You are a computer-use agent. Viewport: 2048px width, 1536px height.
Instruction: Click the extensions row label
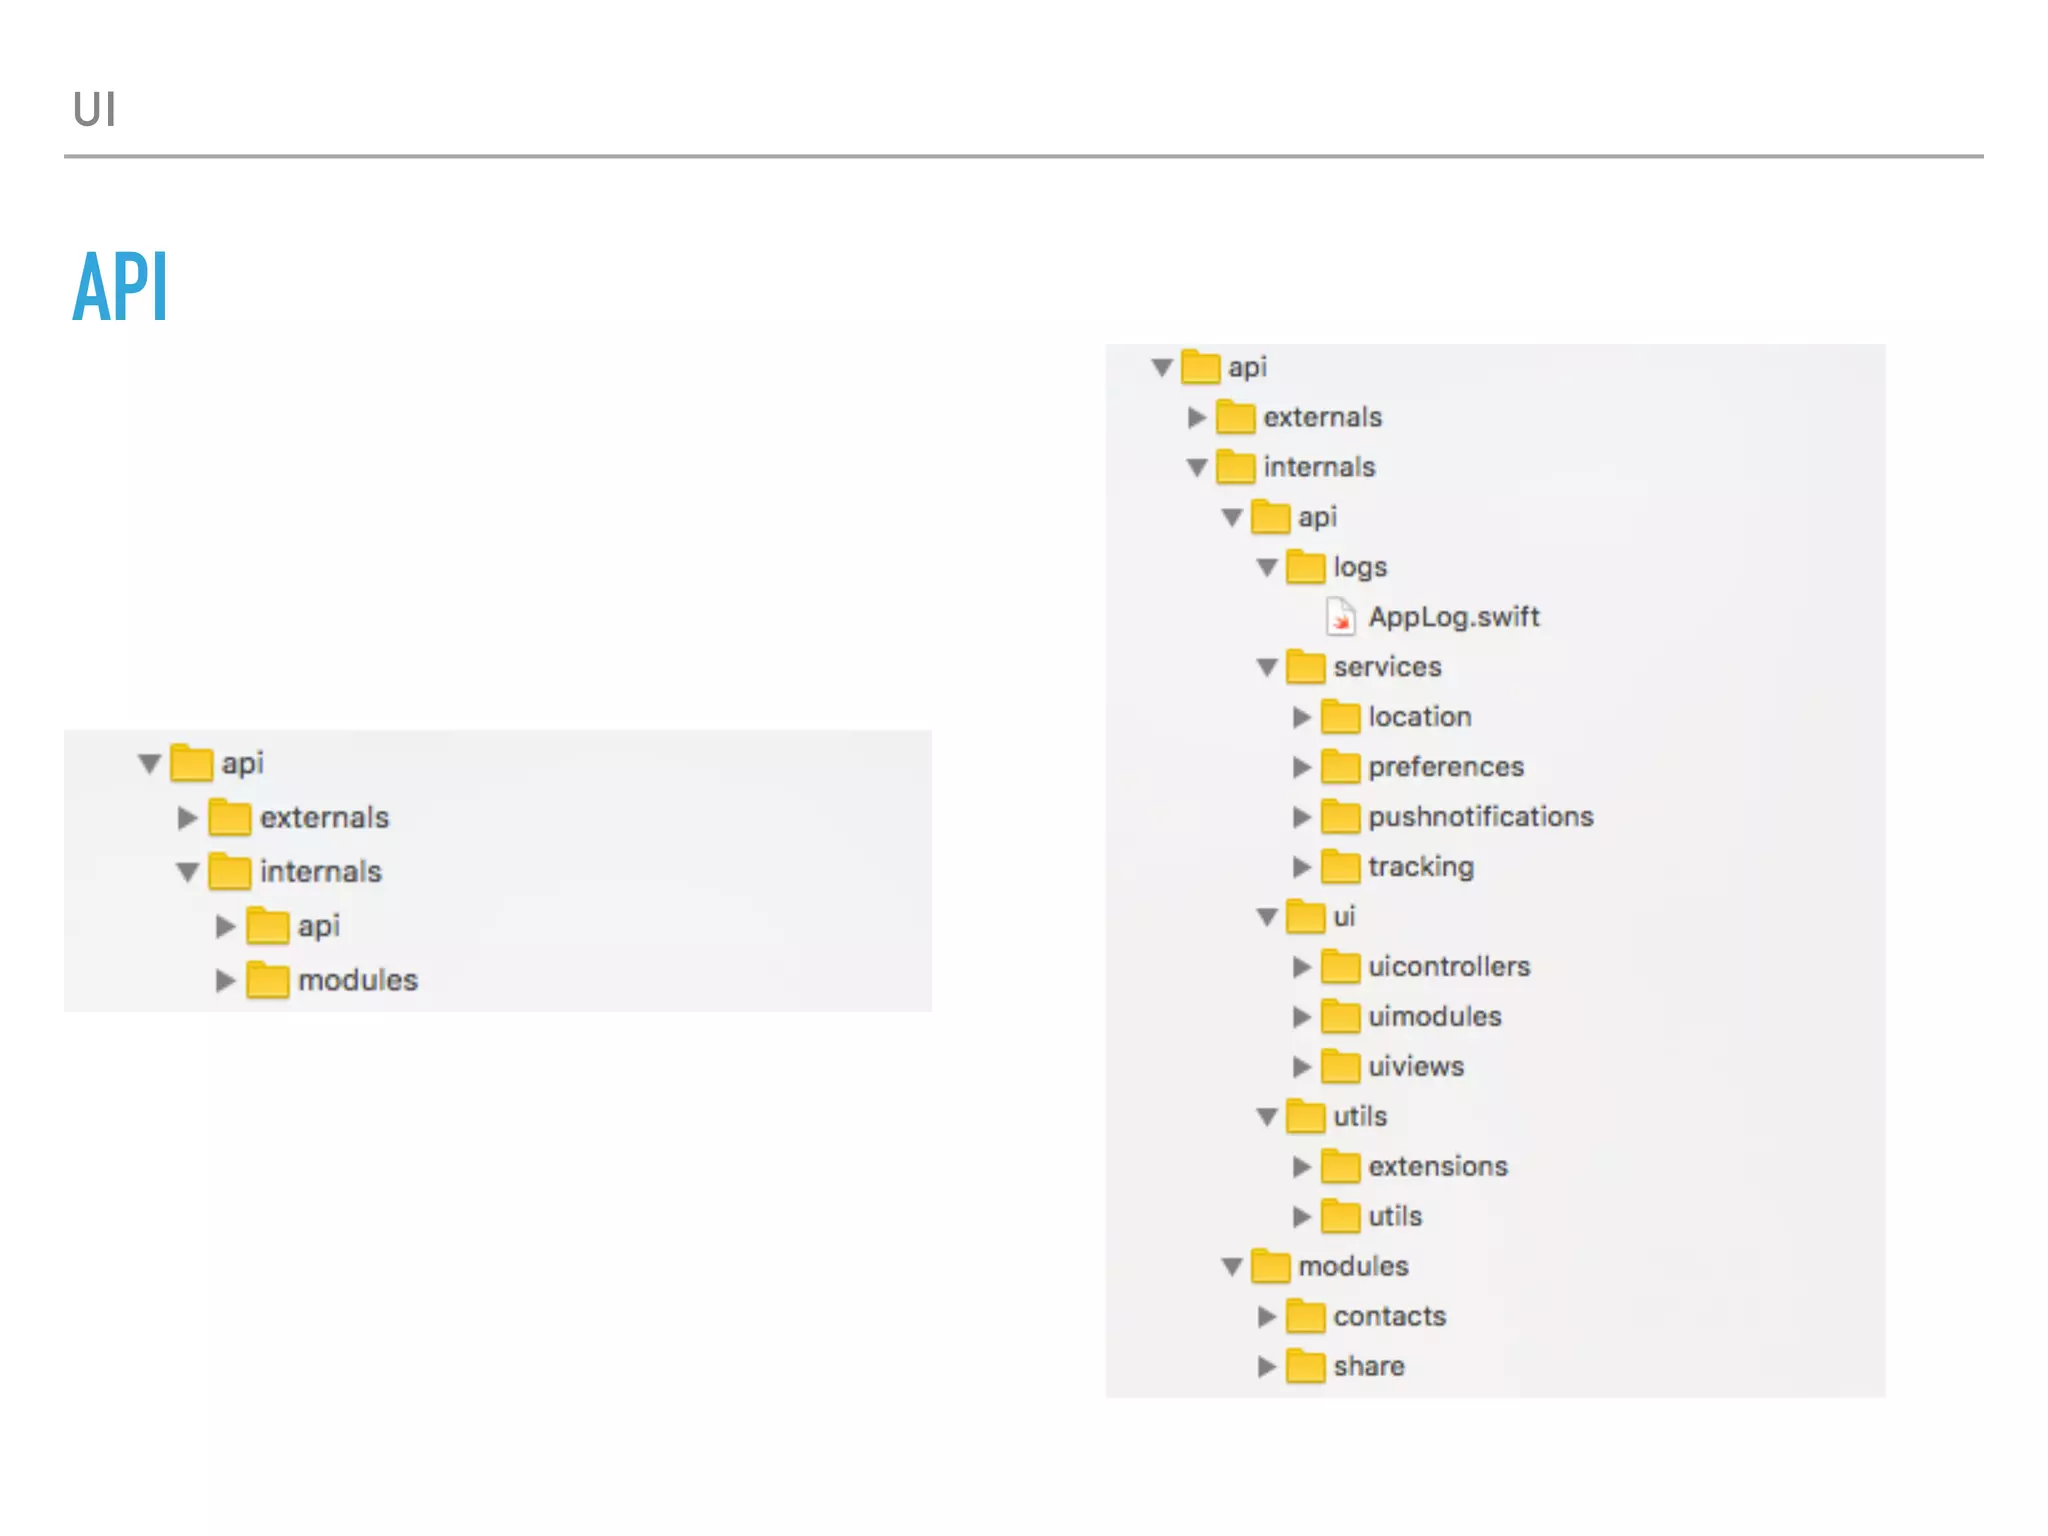pos(1438,1166)
